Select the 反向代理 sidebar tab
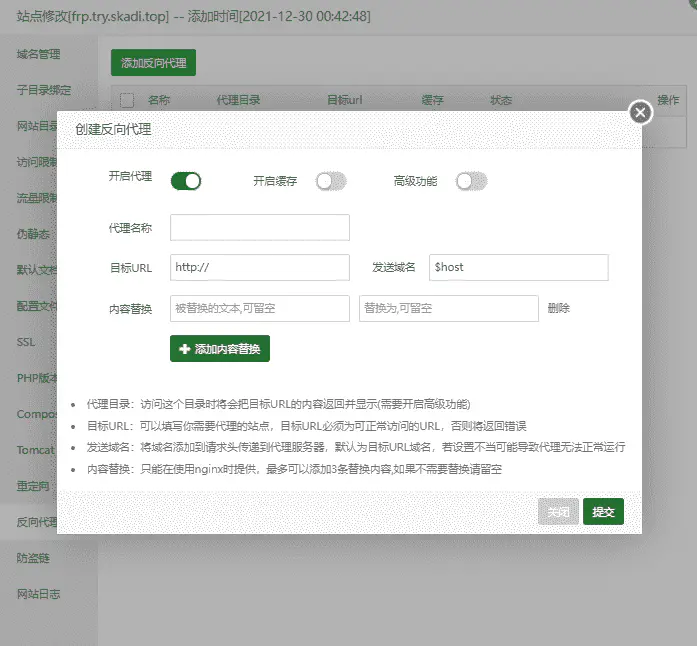 36,522
